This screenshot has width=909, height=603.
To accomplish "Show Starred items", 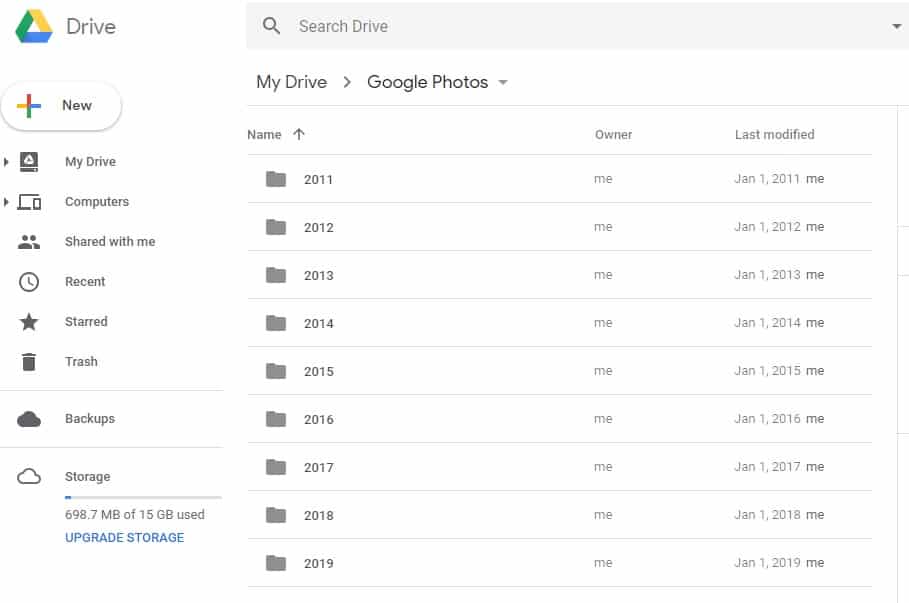I will coord(86,322).
